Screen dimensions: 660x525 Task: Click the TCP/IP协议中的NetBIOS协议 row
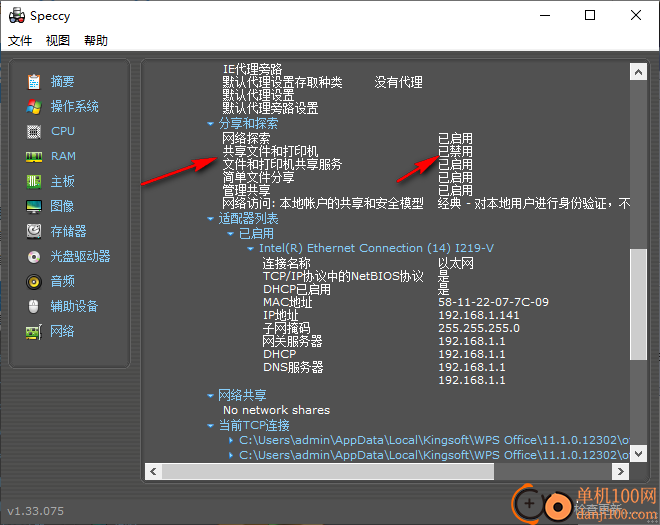pyautogui.click(x=356, y=277)
